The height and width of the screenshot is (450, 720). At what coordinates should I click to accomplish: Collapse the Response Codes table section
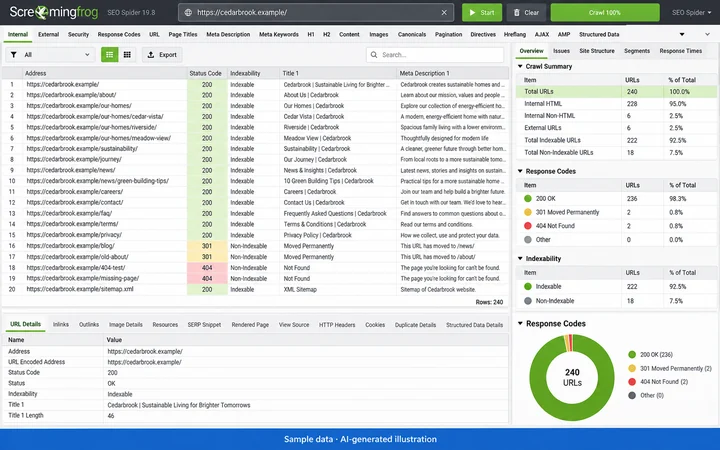point(520,171)
